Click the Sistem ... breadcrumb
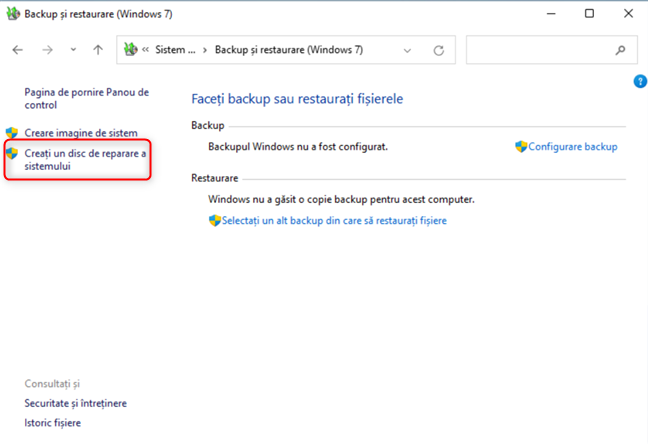The height and width of the screenshot is (444, 648). point(175,50)
